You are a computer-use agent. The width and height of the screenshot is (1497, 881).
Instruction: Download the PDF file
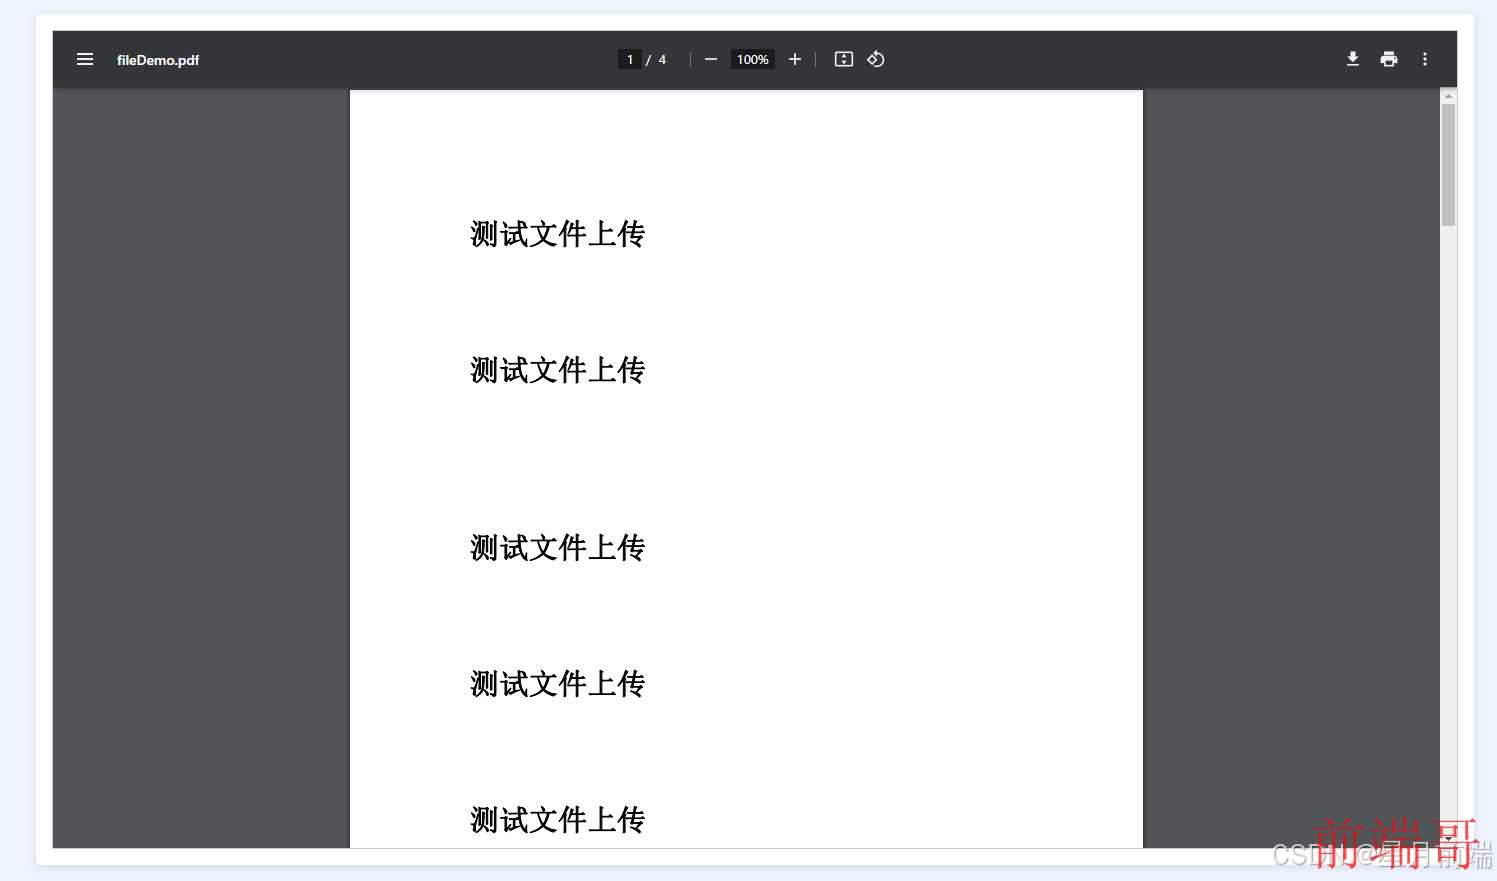1352,59
